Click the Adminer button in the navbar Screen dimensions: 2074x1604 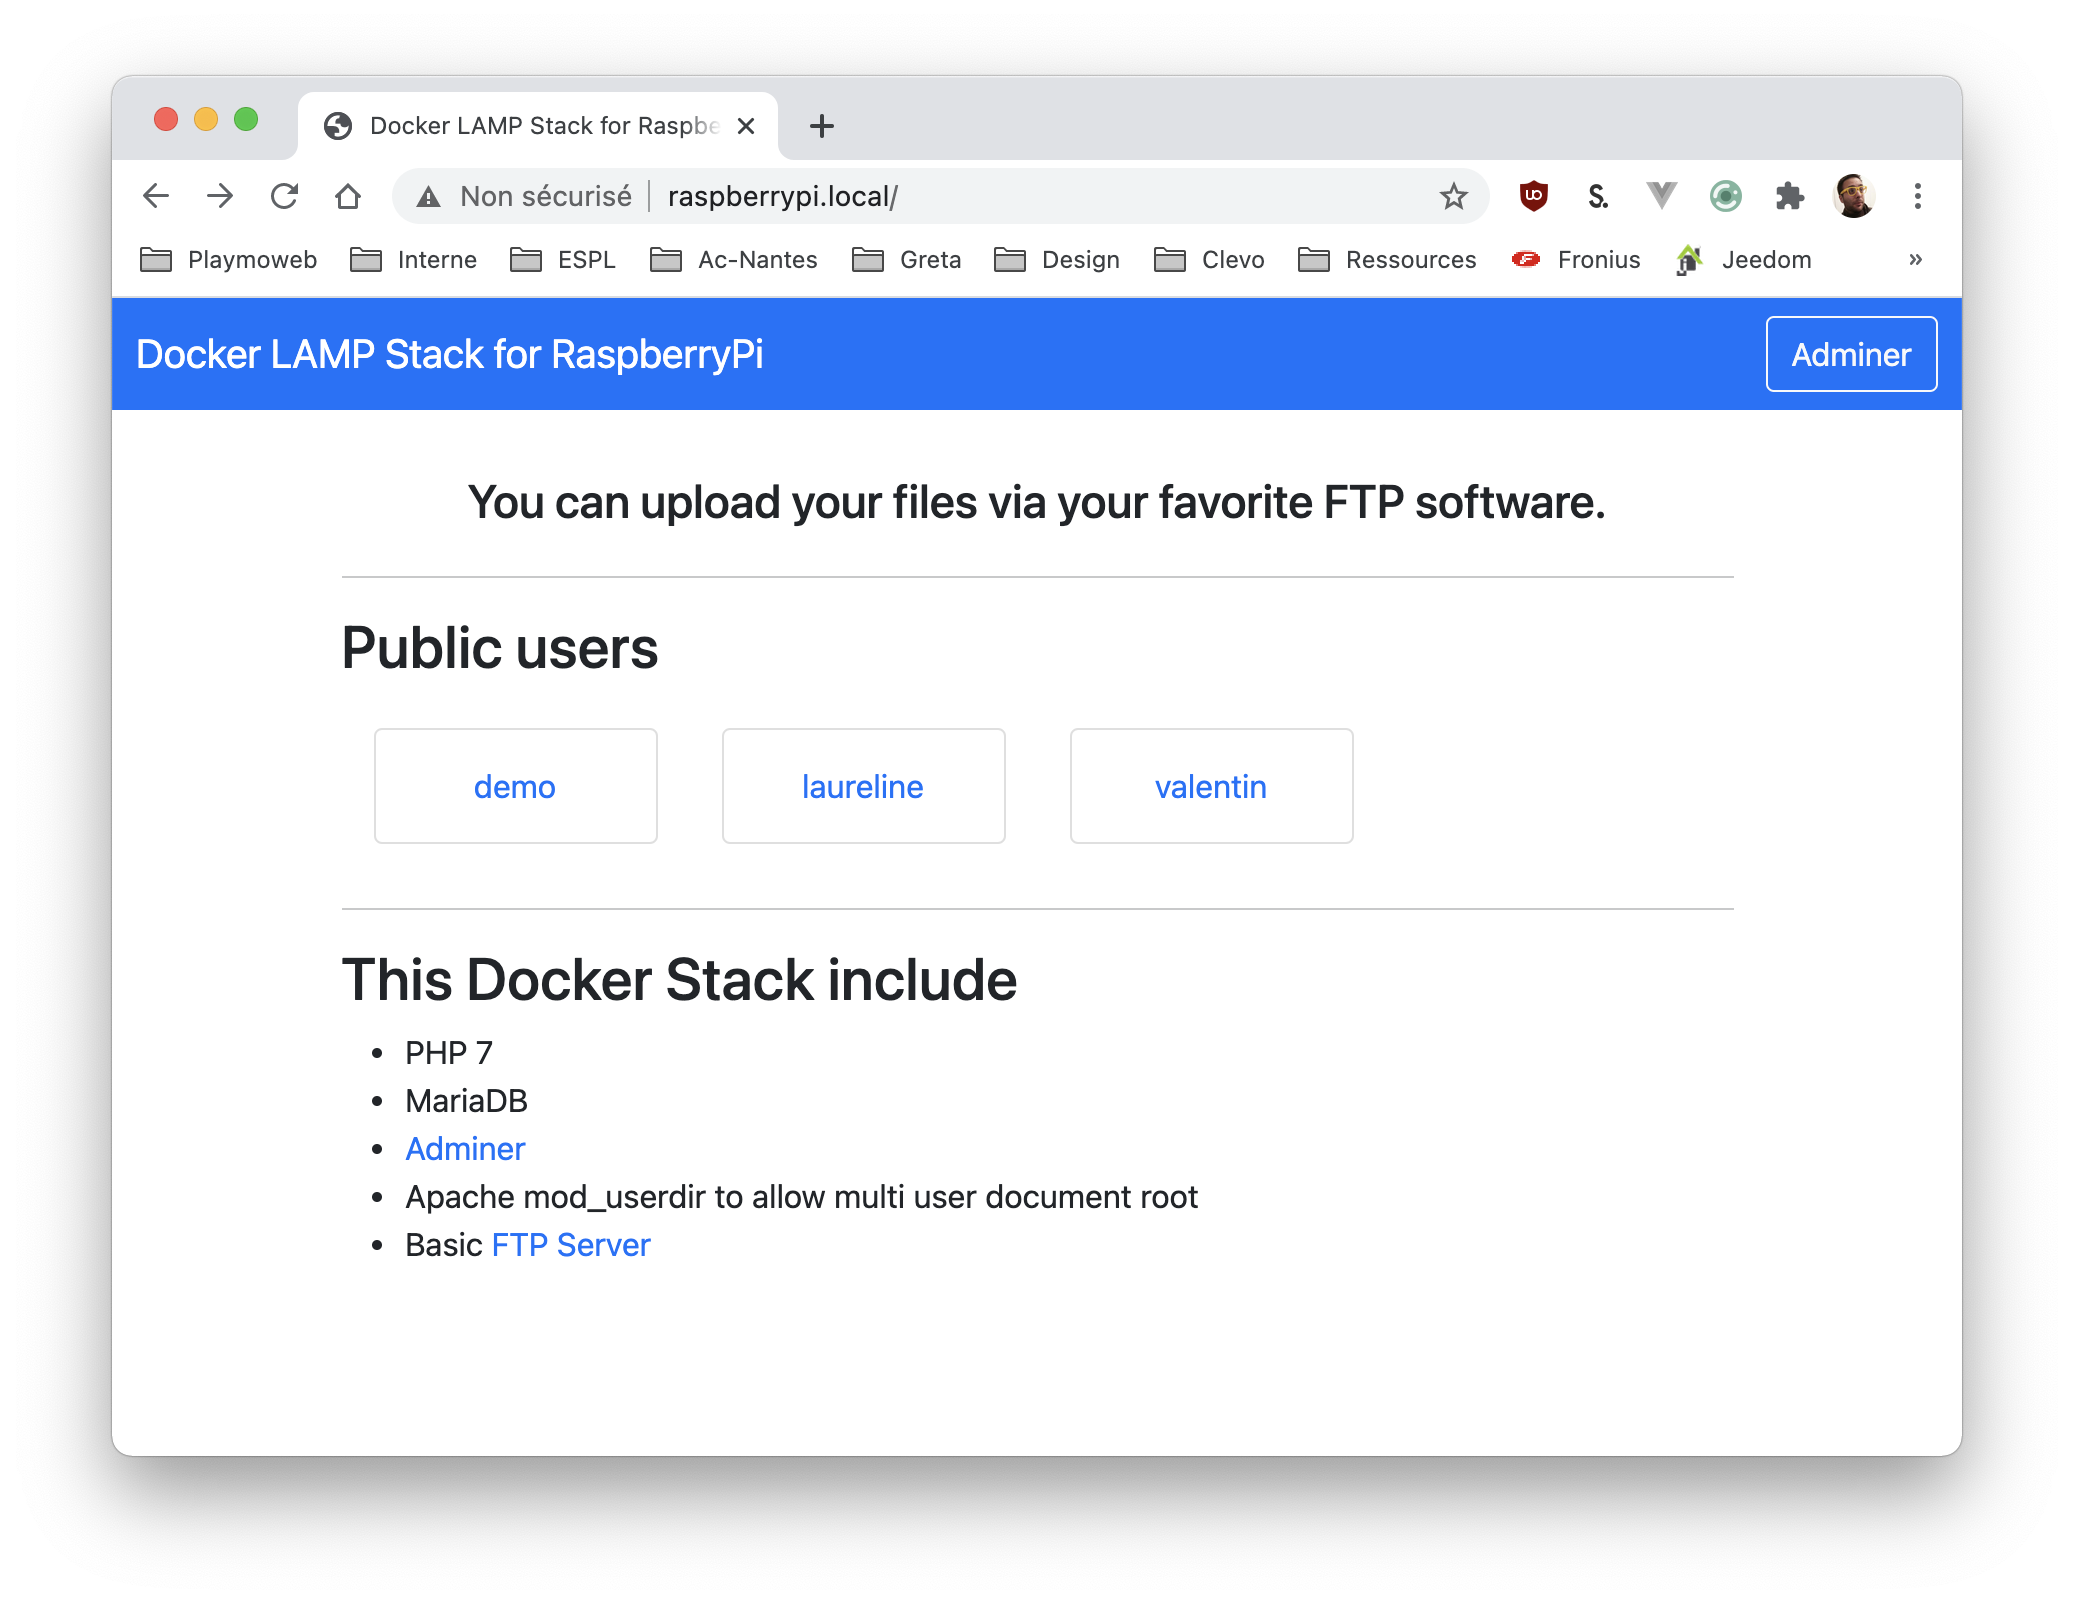tap(1850, 354)
